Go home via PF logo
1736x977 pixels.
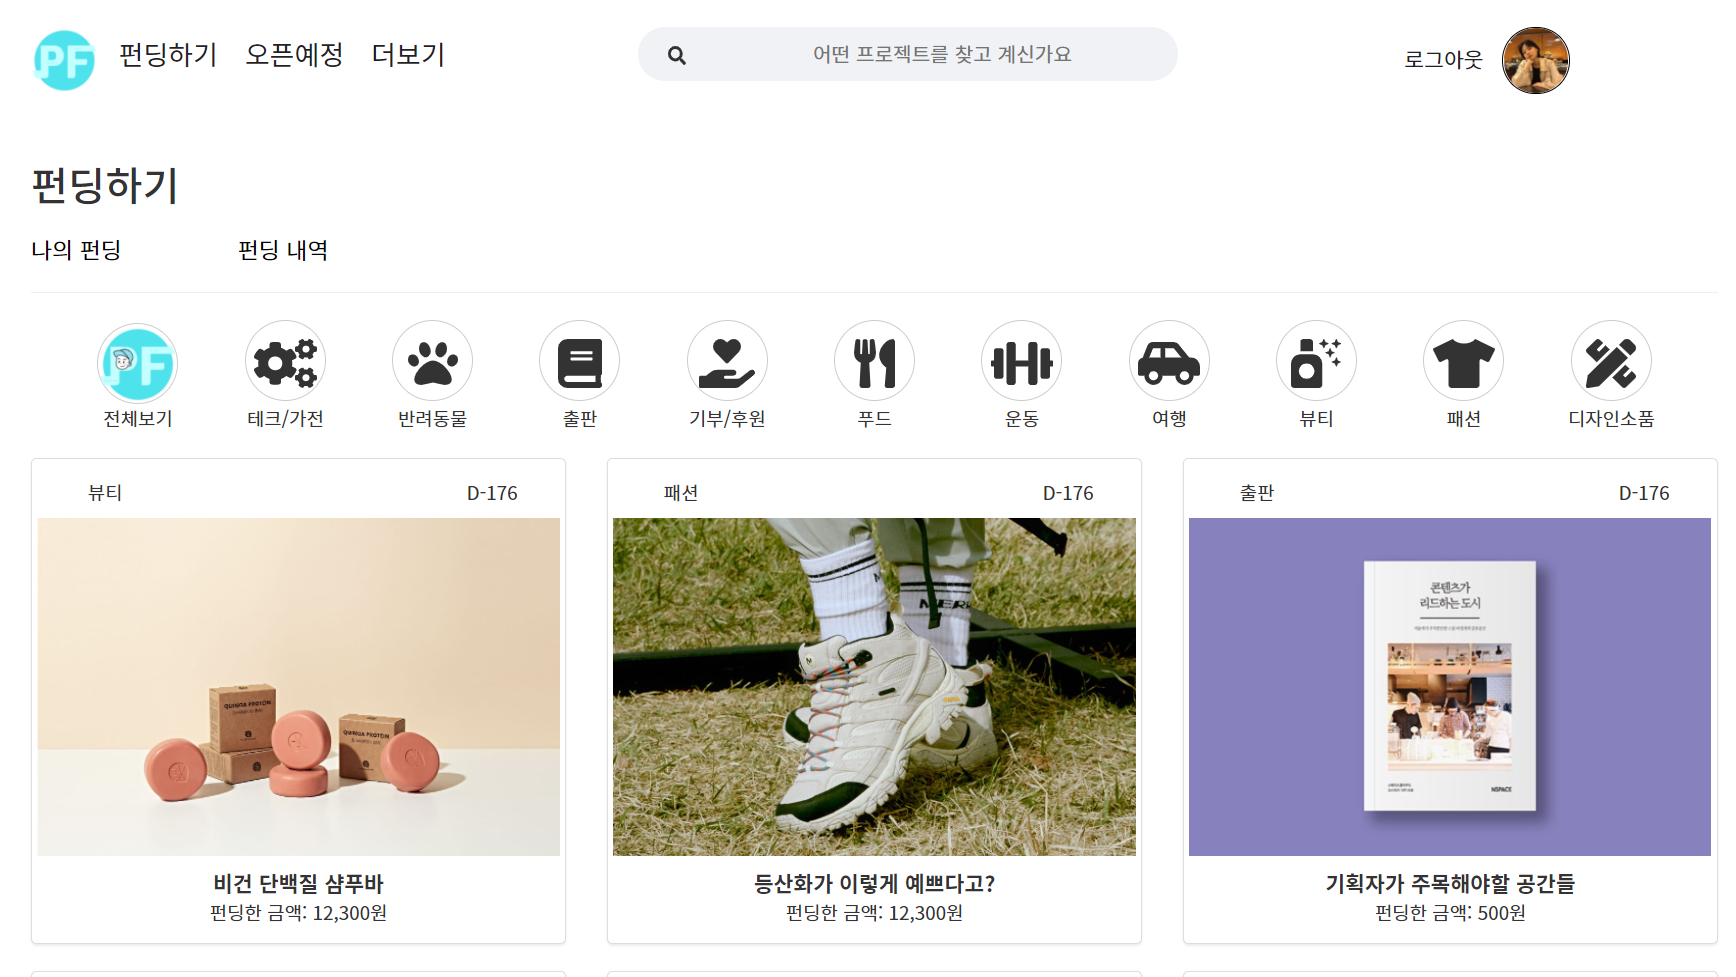pyautogui.click(x=64, y=60)
